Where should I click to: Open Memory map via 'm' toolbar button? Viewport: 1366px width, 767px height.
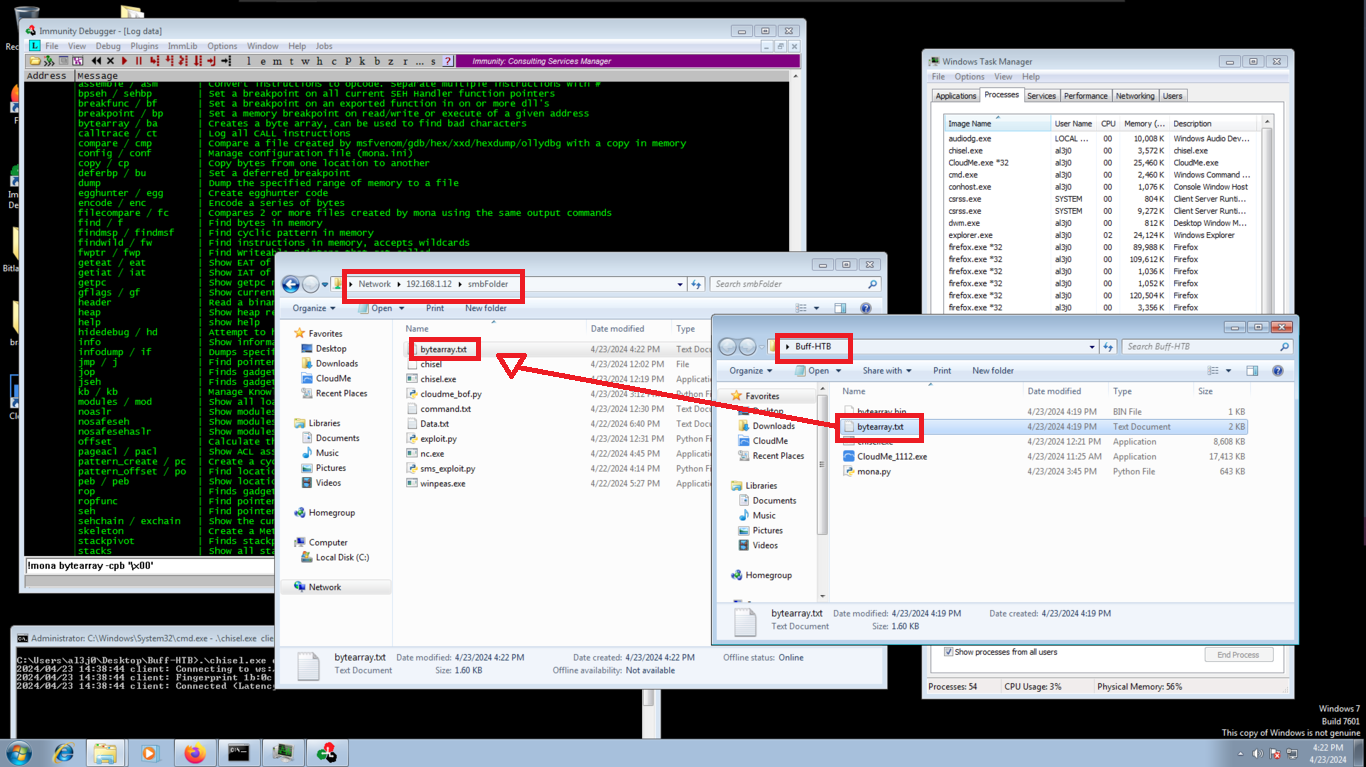(277, 61)
